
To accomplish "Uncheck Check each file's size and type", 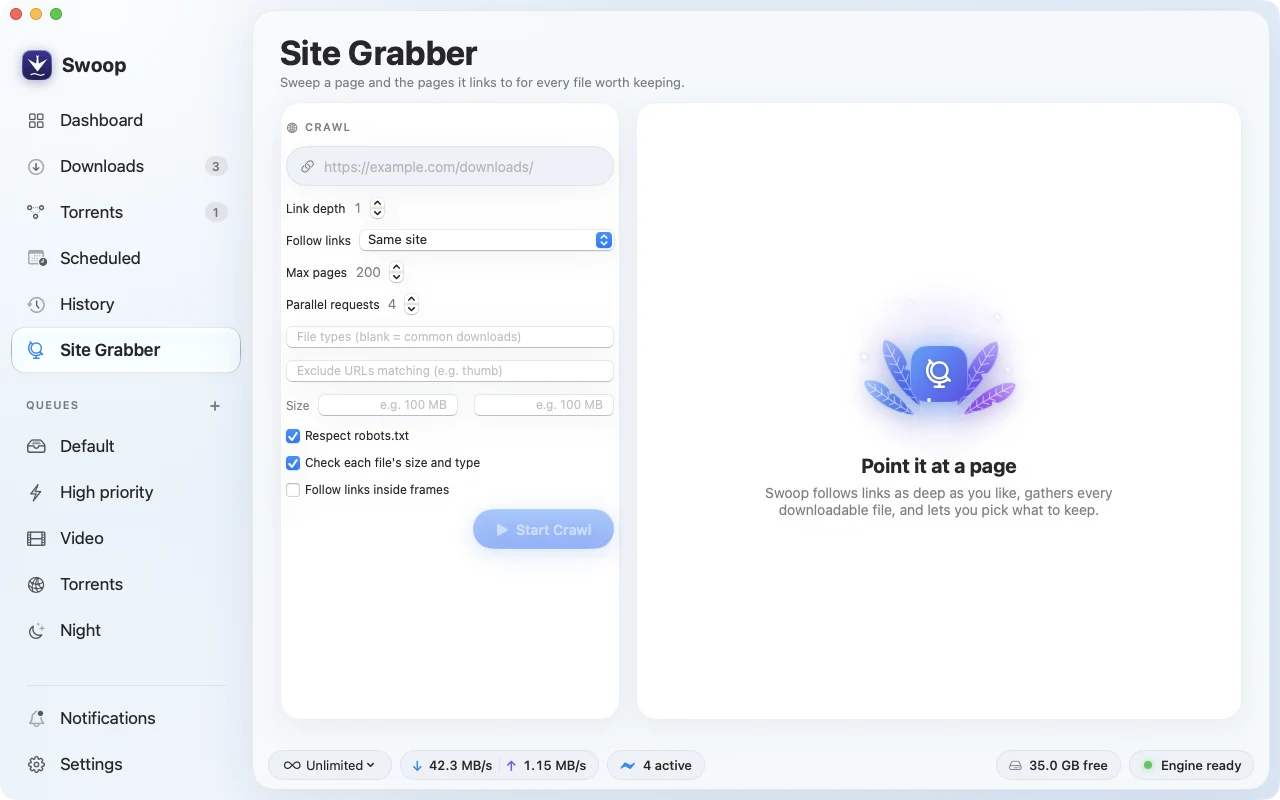I will point(293,463).
